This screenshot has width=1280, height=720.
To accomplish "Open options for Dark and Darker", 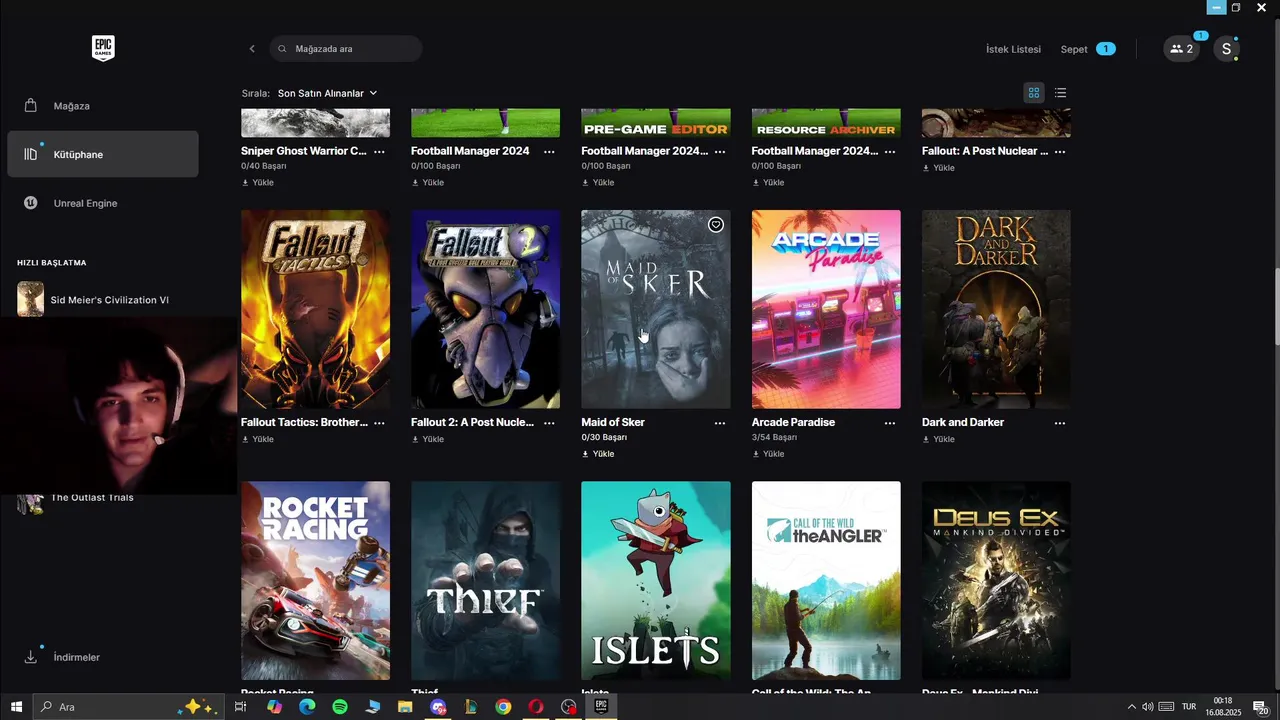I will pyautogui.click(x=1059, y=423).
